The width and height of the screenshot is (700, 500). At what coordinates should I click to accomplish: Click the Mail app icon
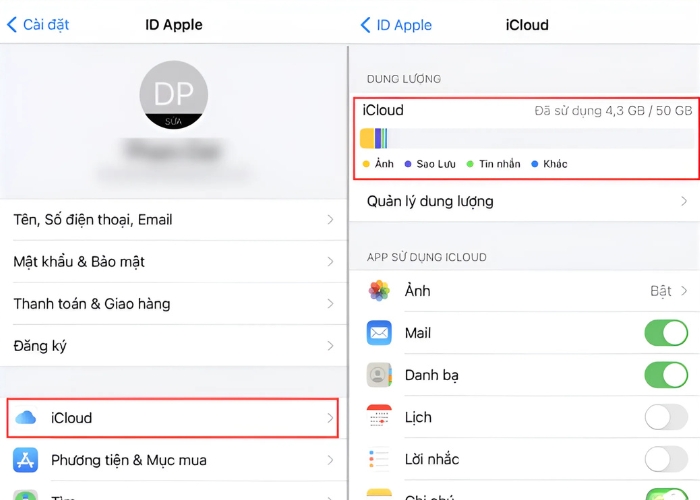(x=379, y=333)
